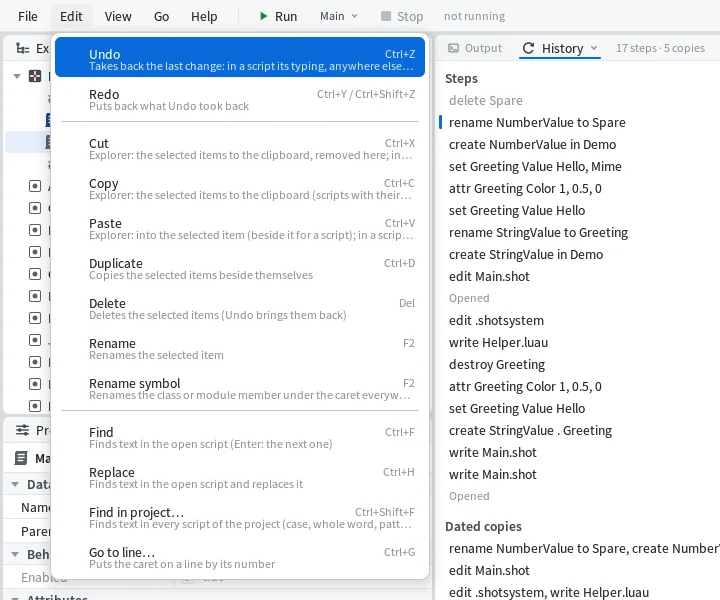Click the Output panel terminal icon
Image resolution: width=720 pixels, height=600 pixels.
tap(453, 48)
